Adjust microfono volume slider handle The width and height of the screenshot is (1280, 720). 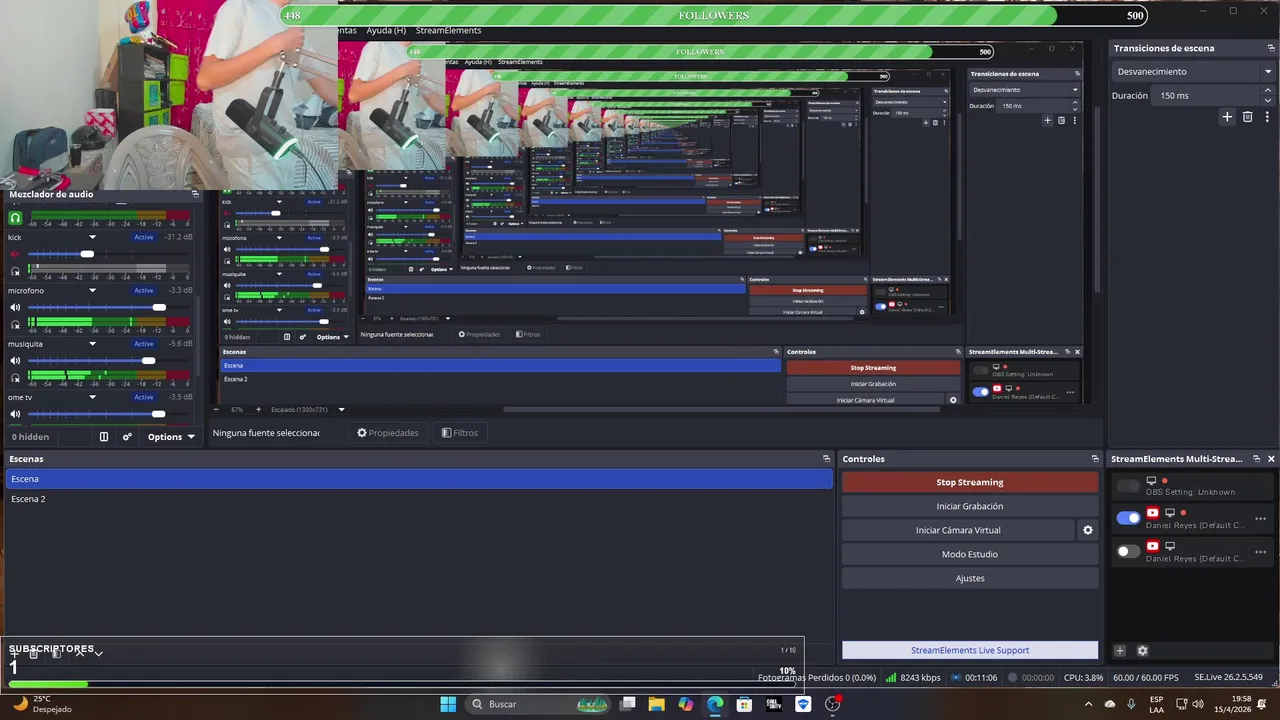(159, 307)
